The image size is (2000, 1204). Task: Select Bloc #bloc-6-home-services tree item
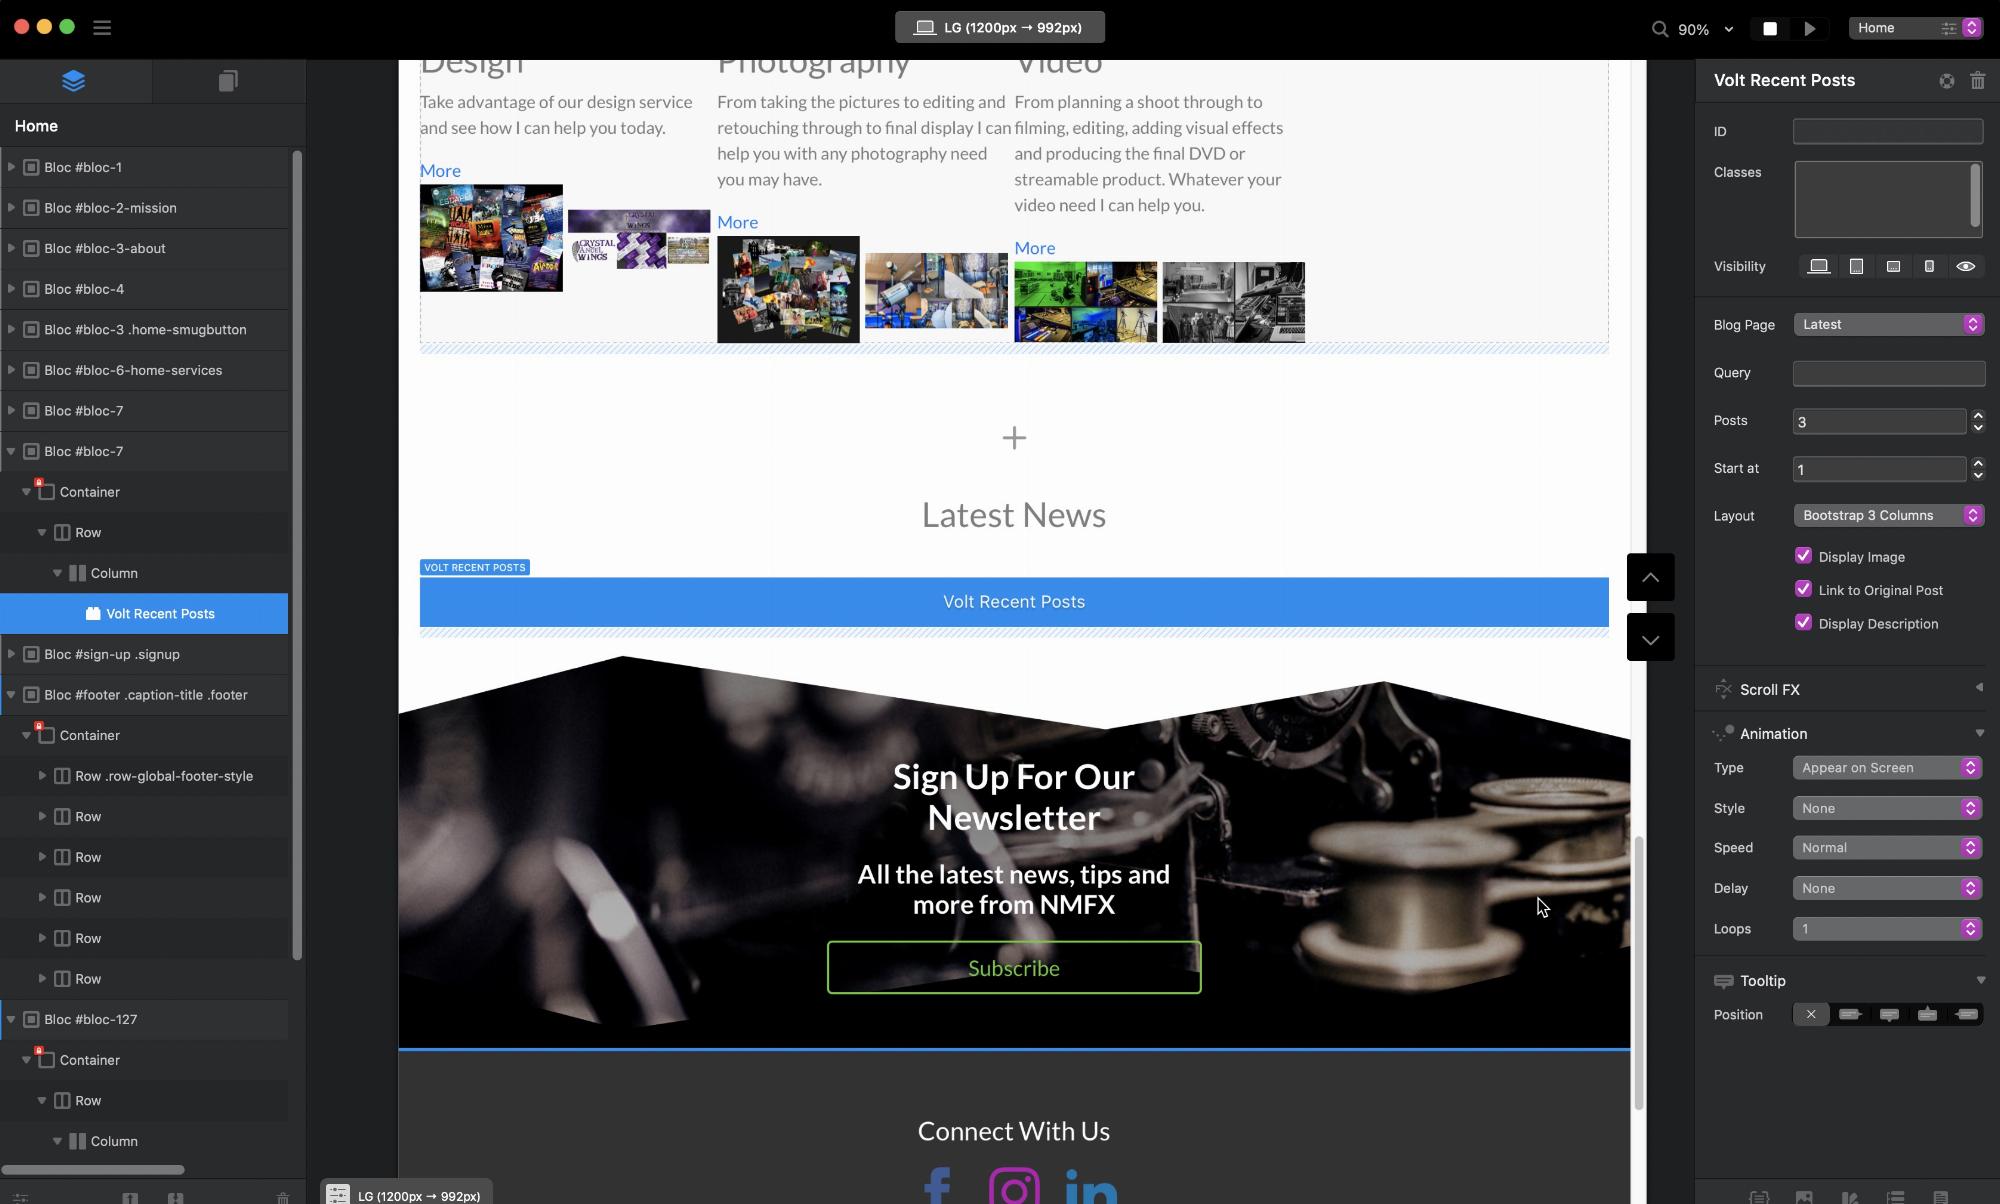(133, 368)
